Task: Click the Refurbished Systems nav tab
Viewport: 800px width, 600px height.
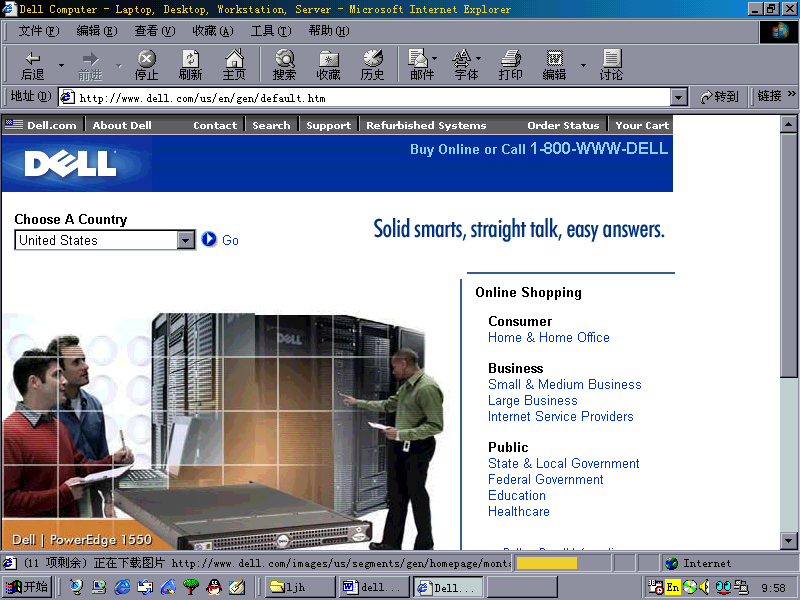Action: coord(426,125)
